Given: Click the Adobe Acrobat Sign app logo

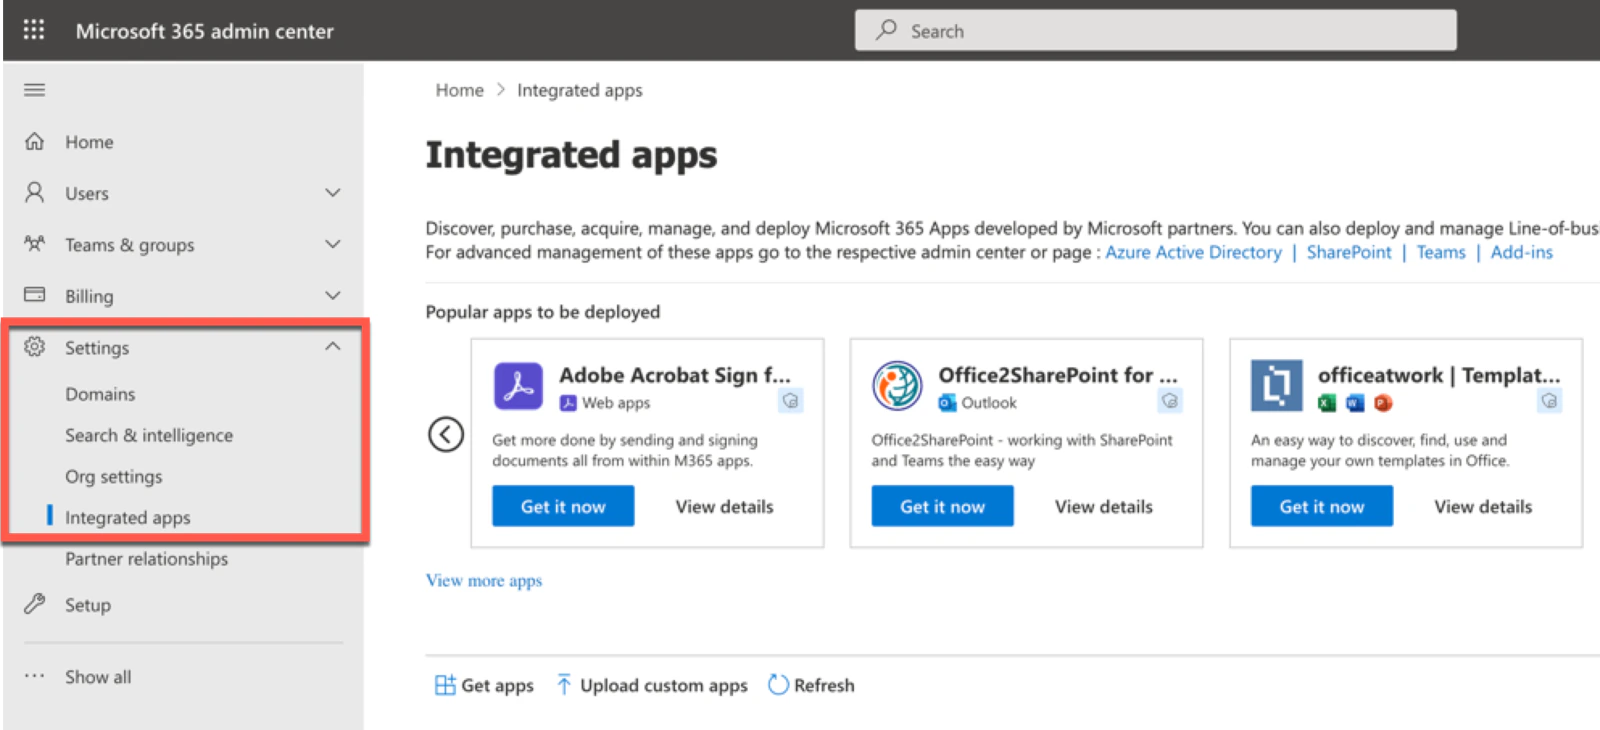Looking at the screenshot, I should tap(518, 386).
